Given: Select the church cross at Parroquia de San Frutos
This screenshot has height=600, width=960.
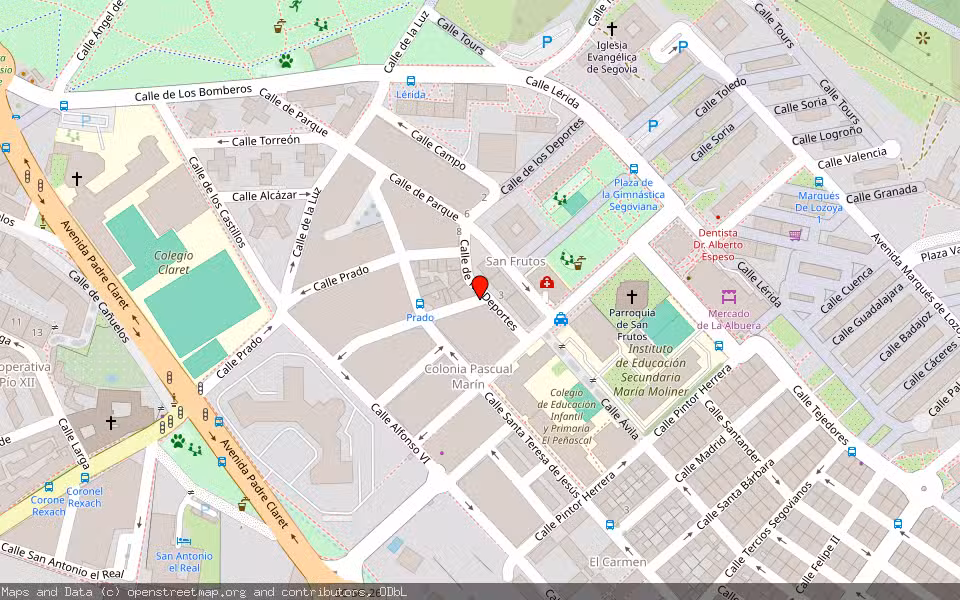Looking at the screenshot, I should (x=632, y=295).
